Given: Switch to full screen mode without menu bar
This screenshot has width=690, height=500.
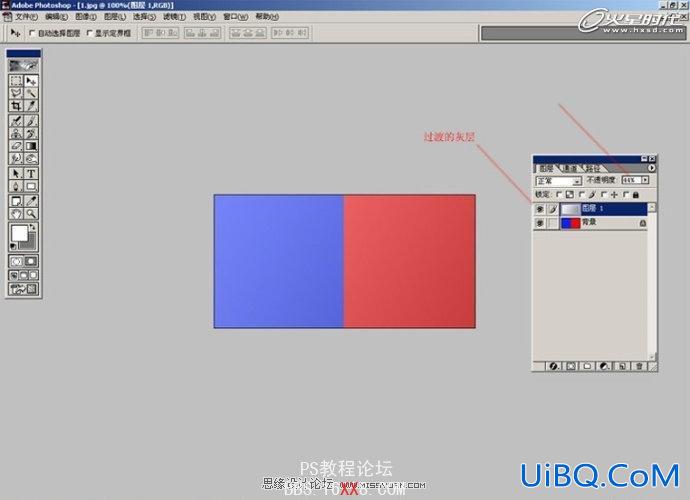Looking at the screenshot, I should (33, 276).
